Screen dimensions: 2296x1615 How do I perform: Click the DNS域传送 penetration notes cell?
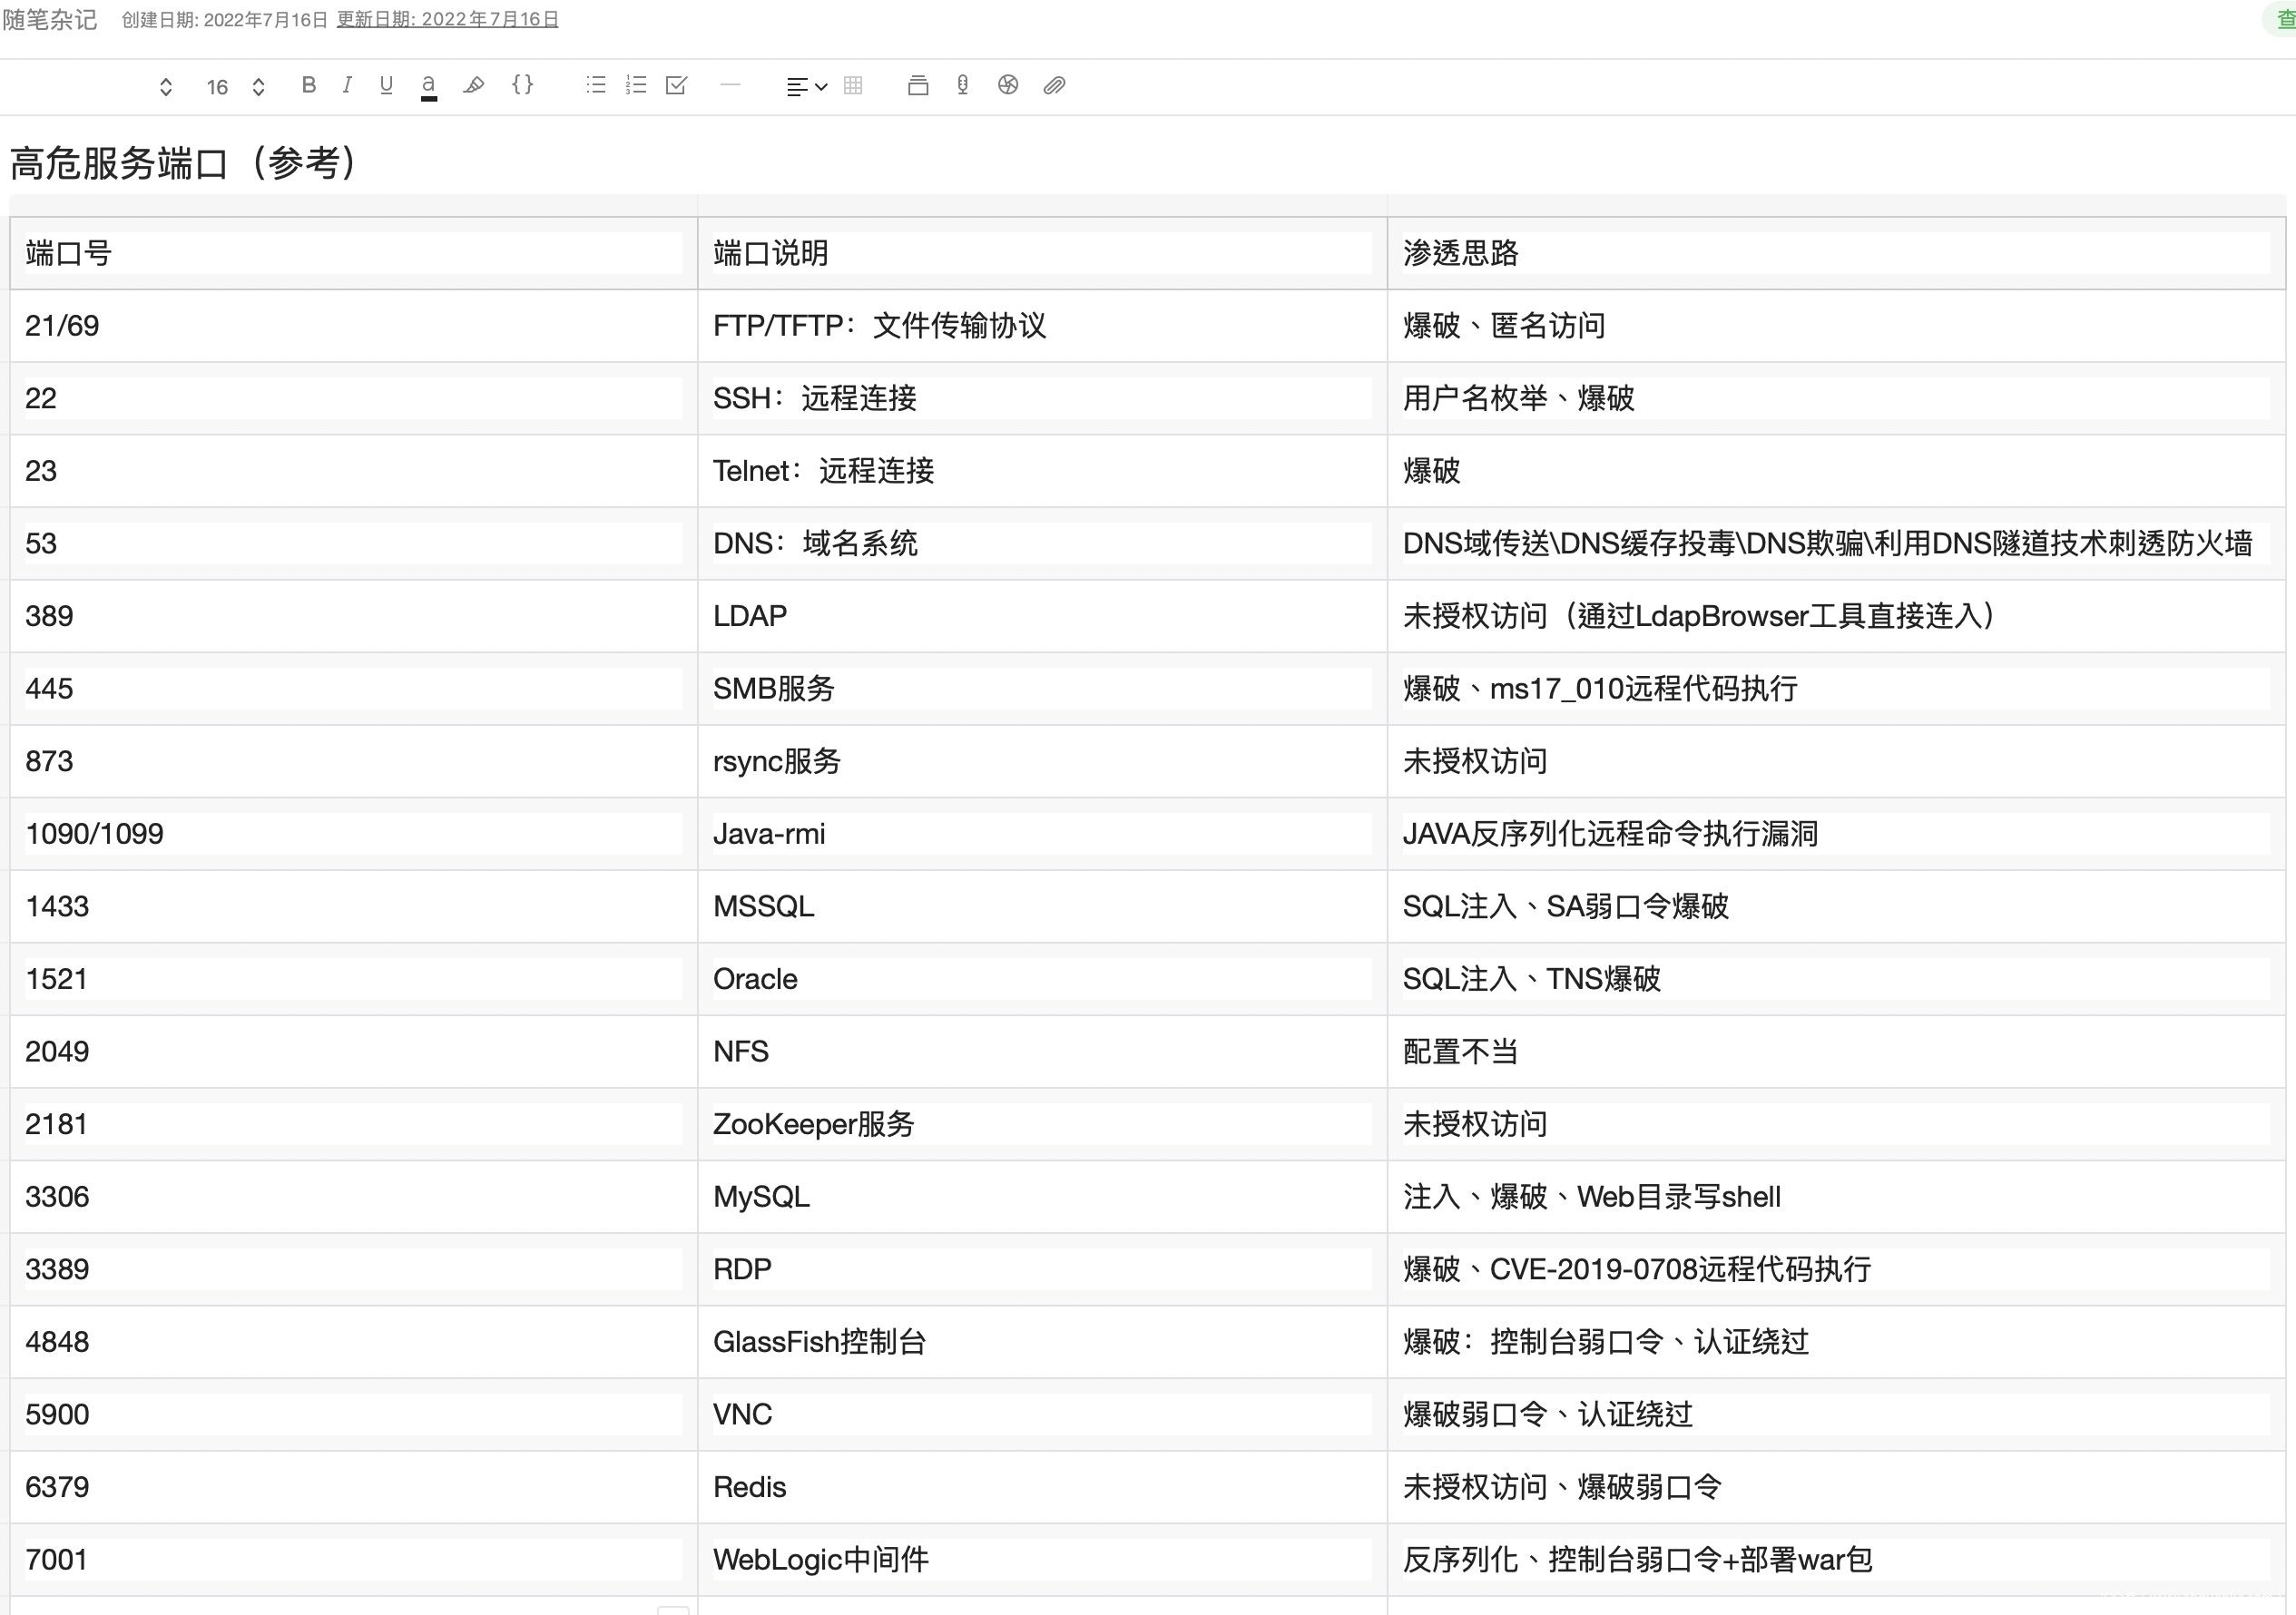coord(1836,543)
